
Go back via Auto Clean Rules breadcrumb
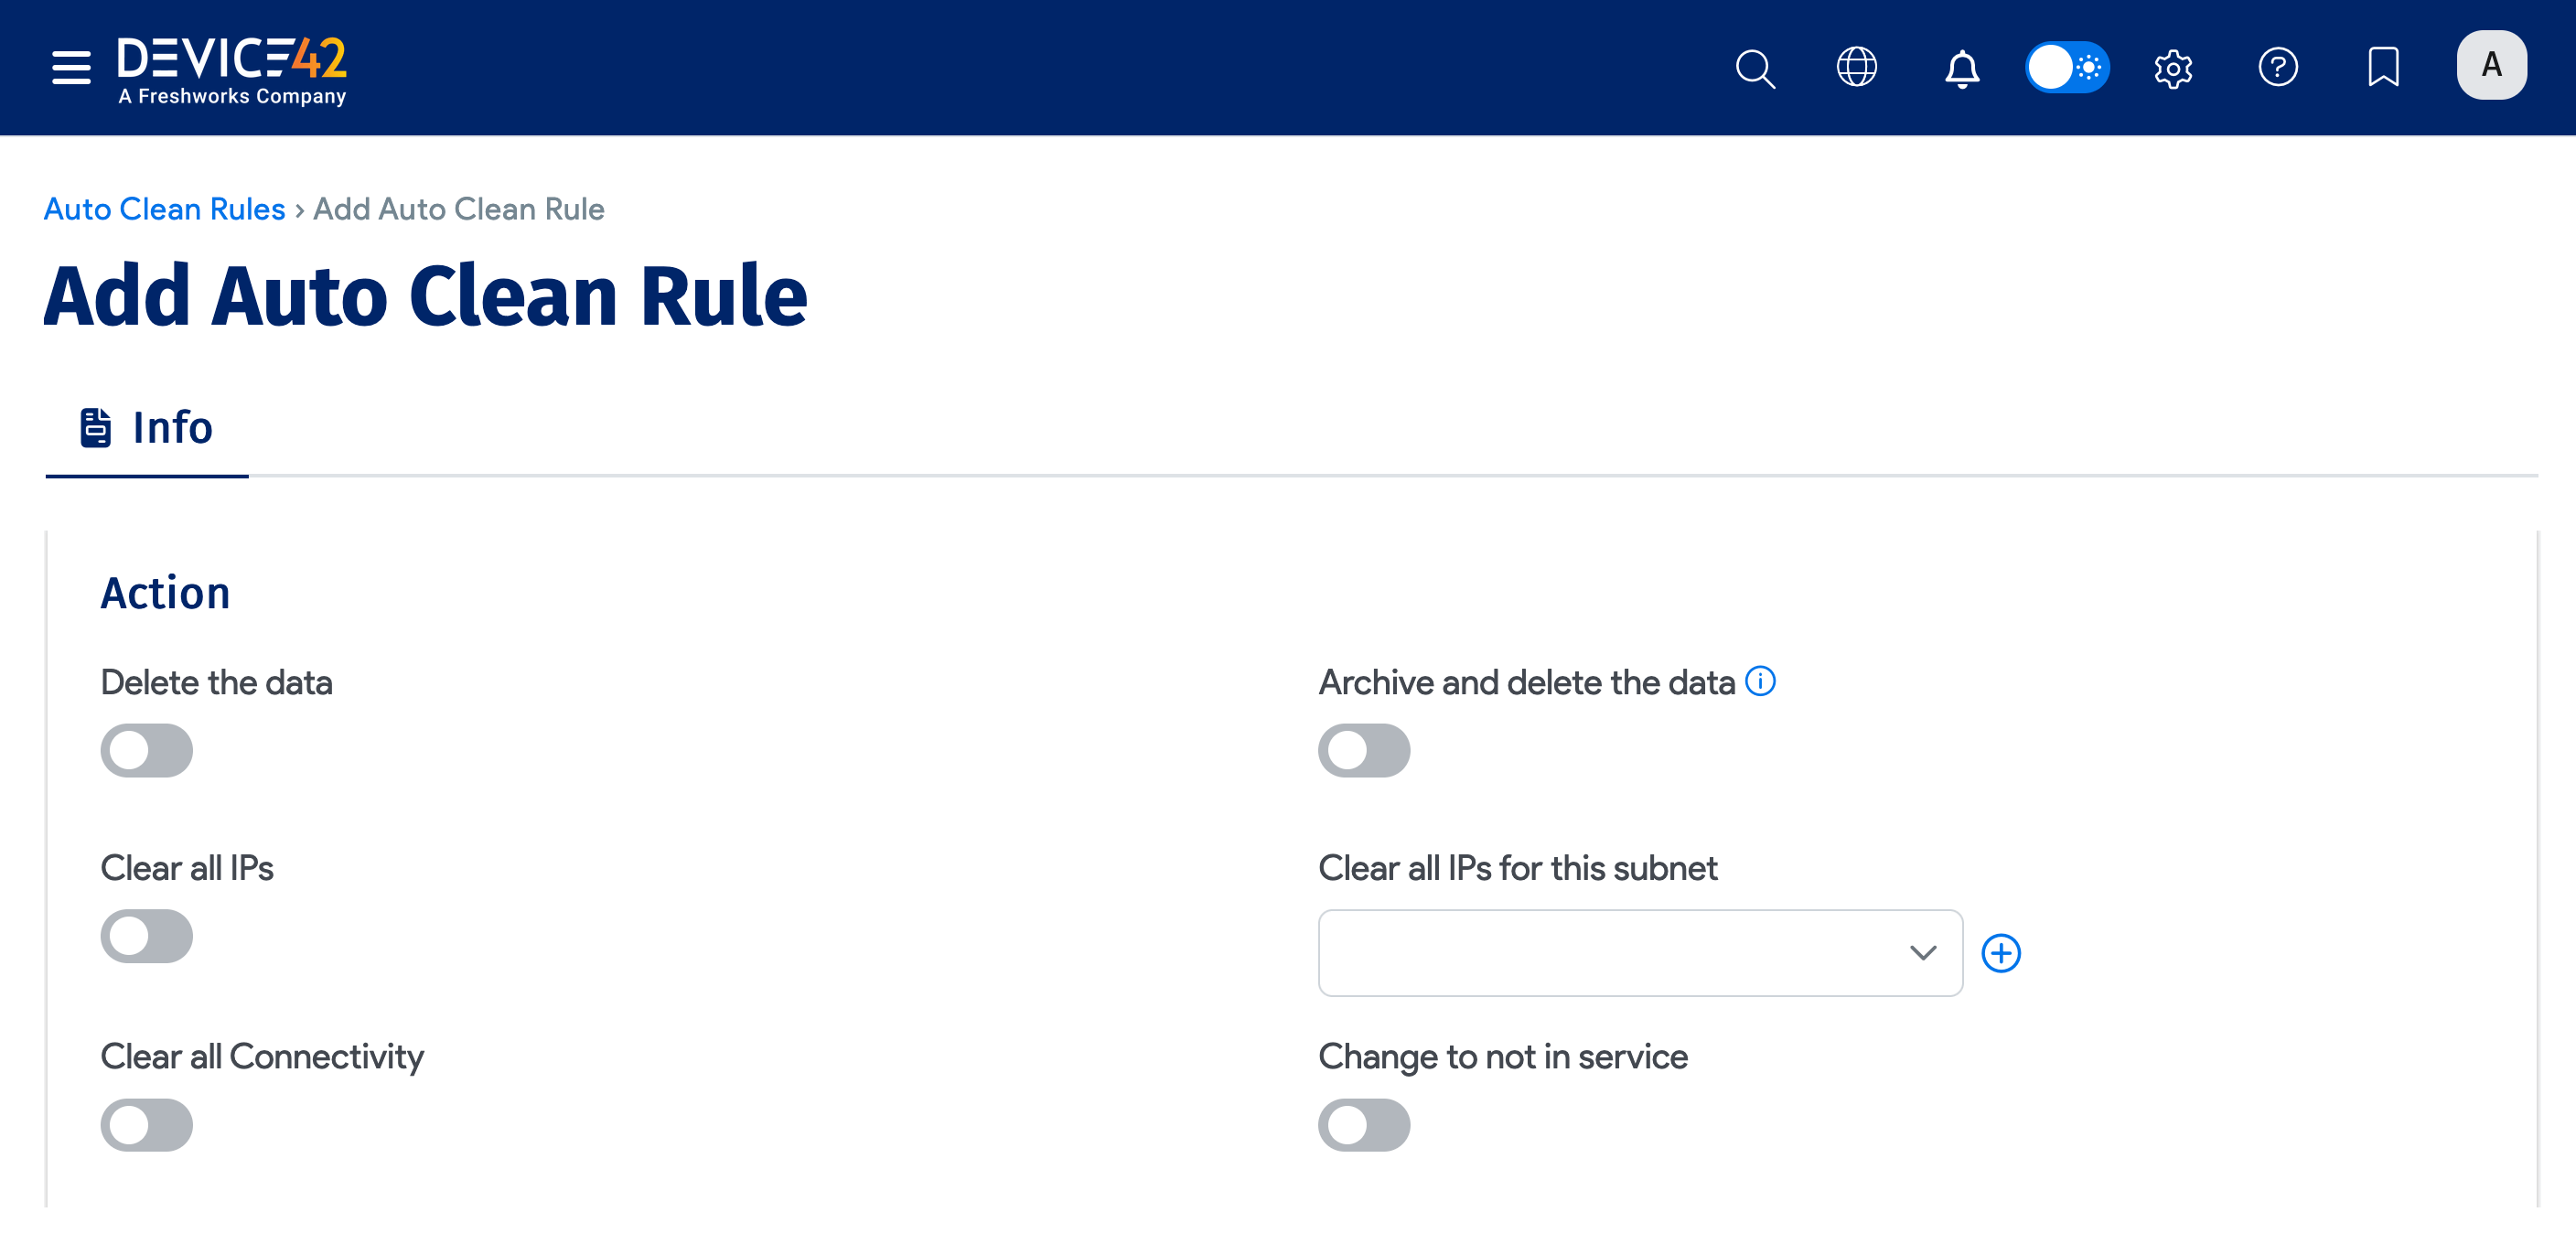[164, 209]
